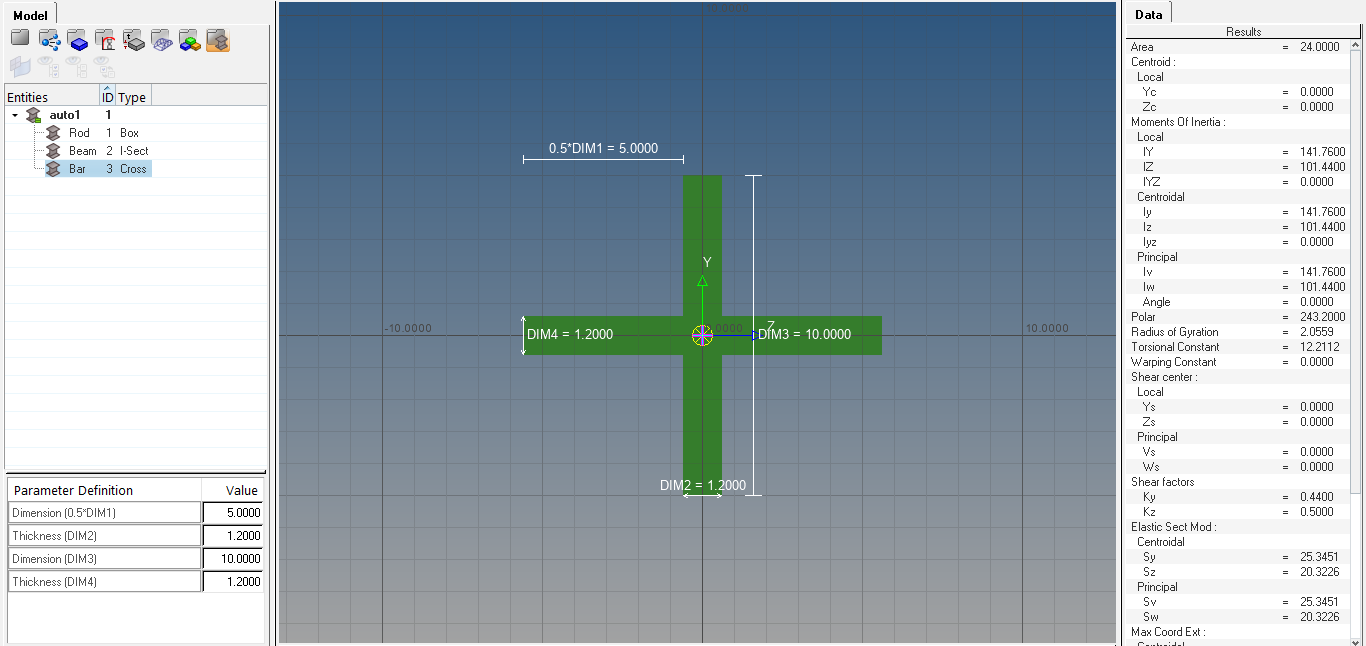Viewport: 1366px width, 646px height.
Task: Select the thickness dimension tool icon
Action: (133, 40)
